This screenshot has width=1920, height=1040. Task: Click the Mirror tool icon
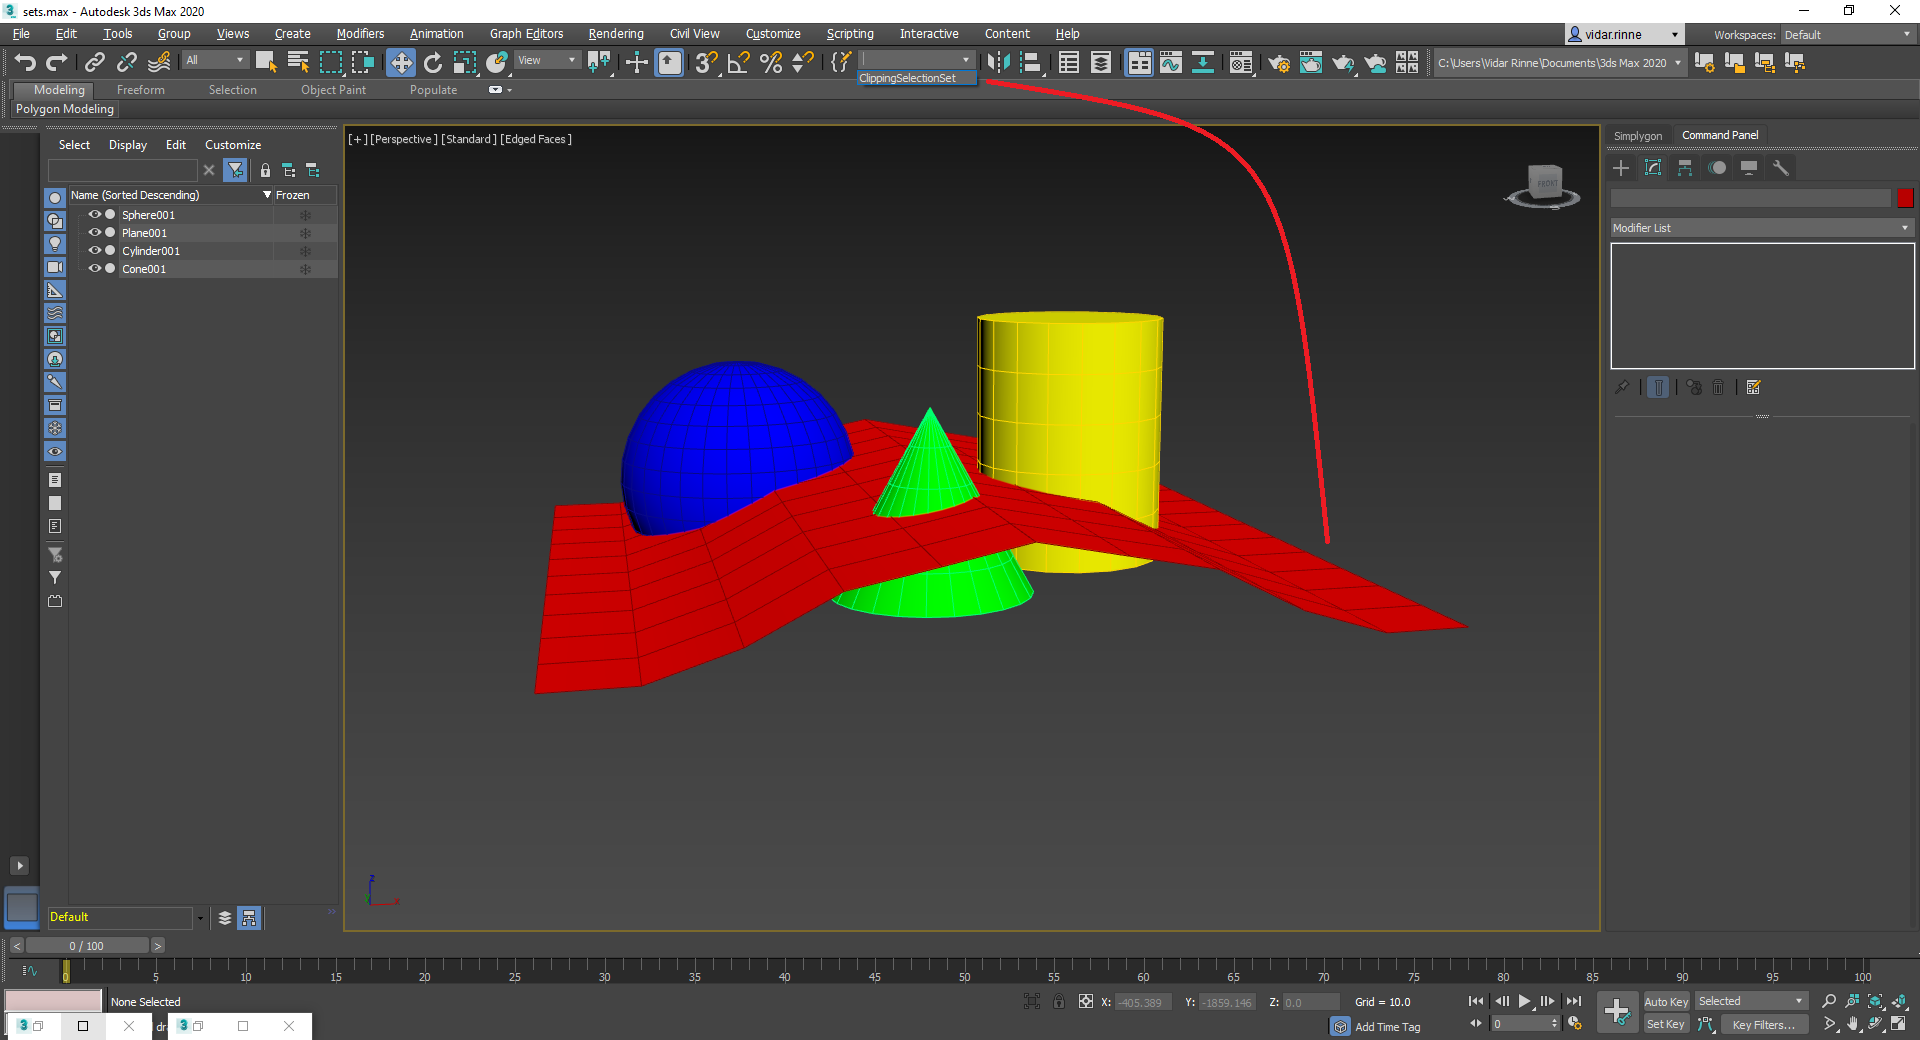(x=998, y=63)
